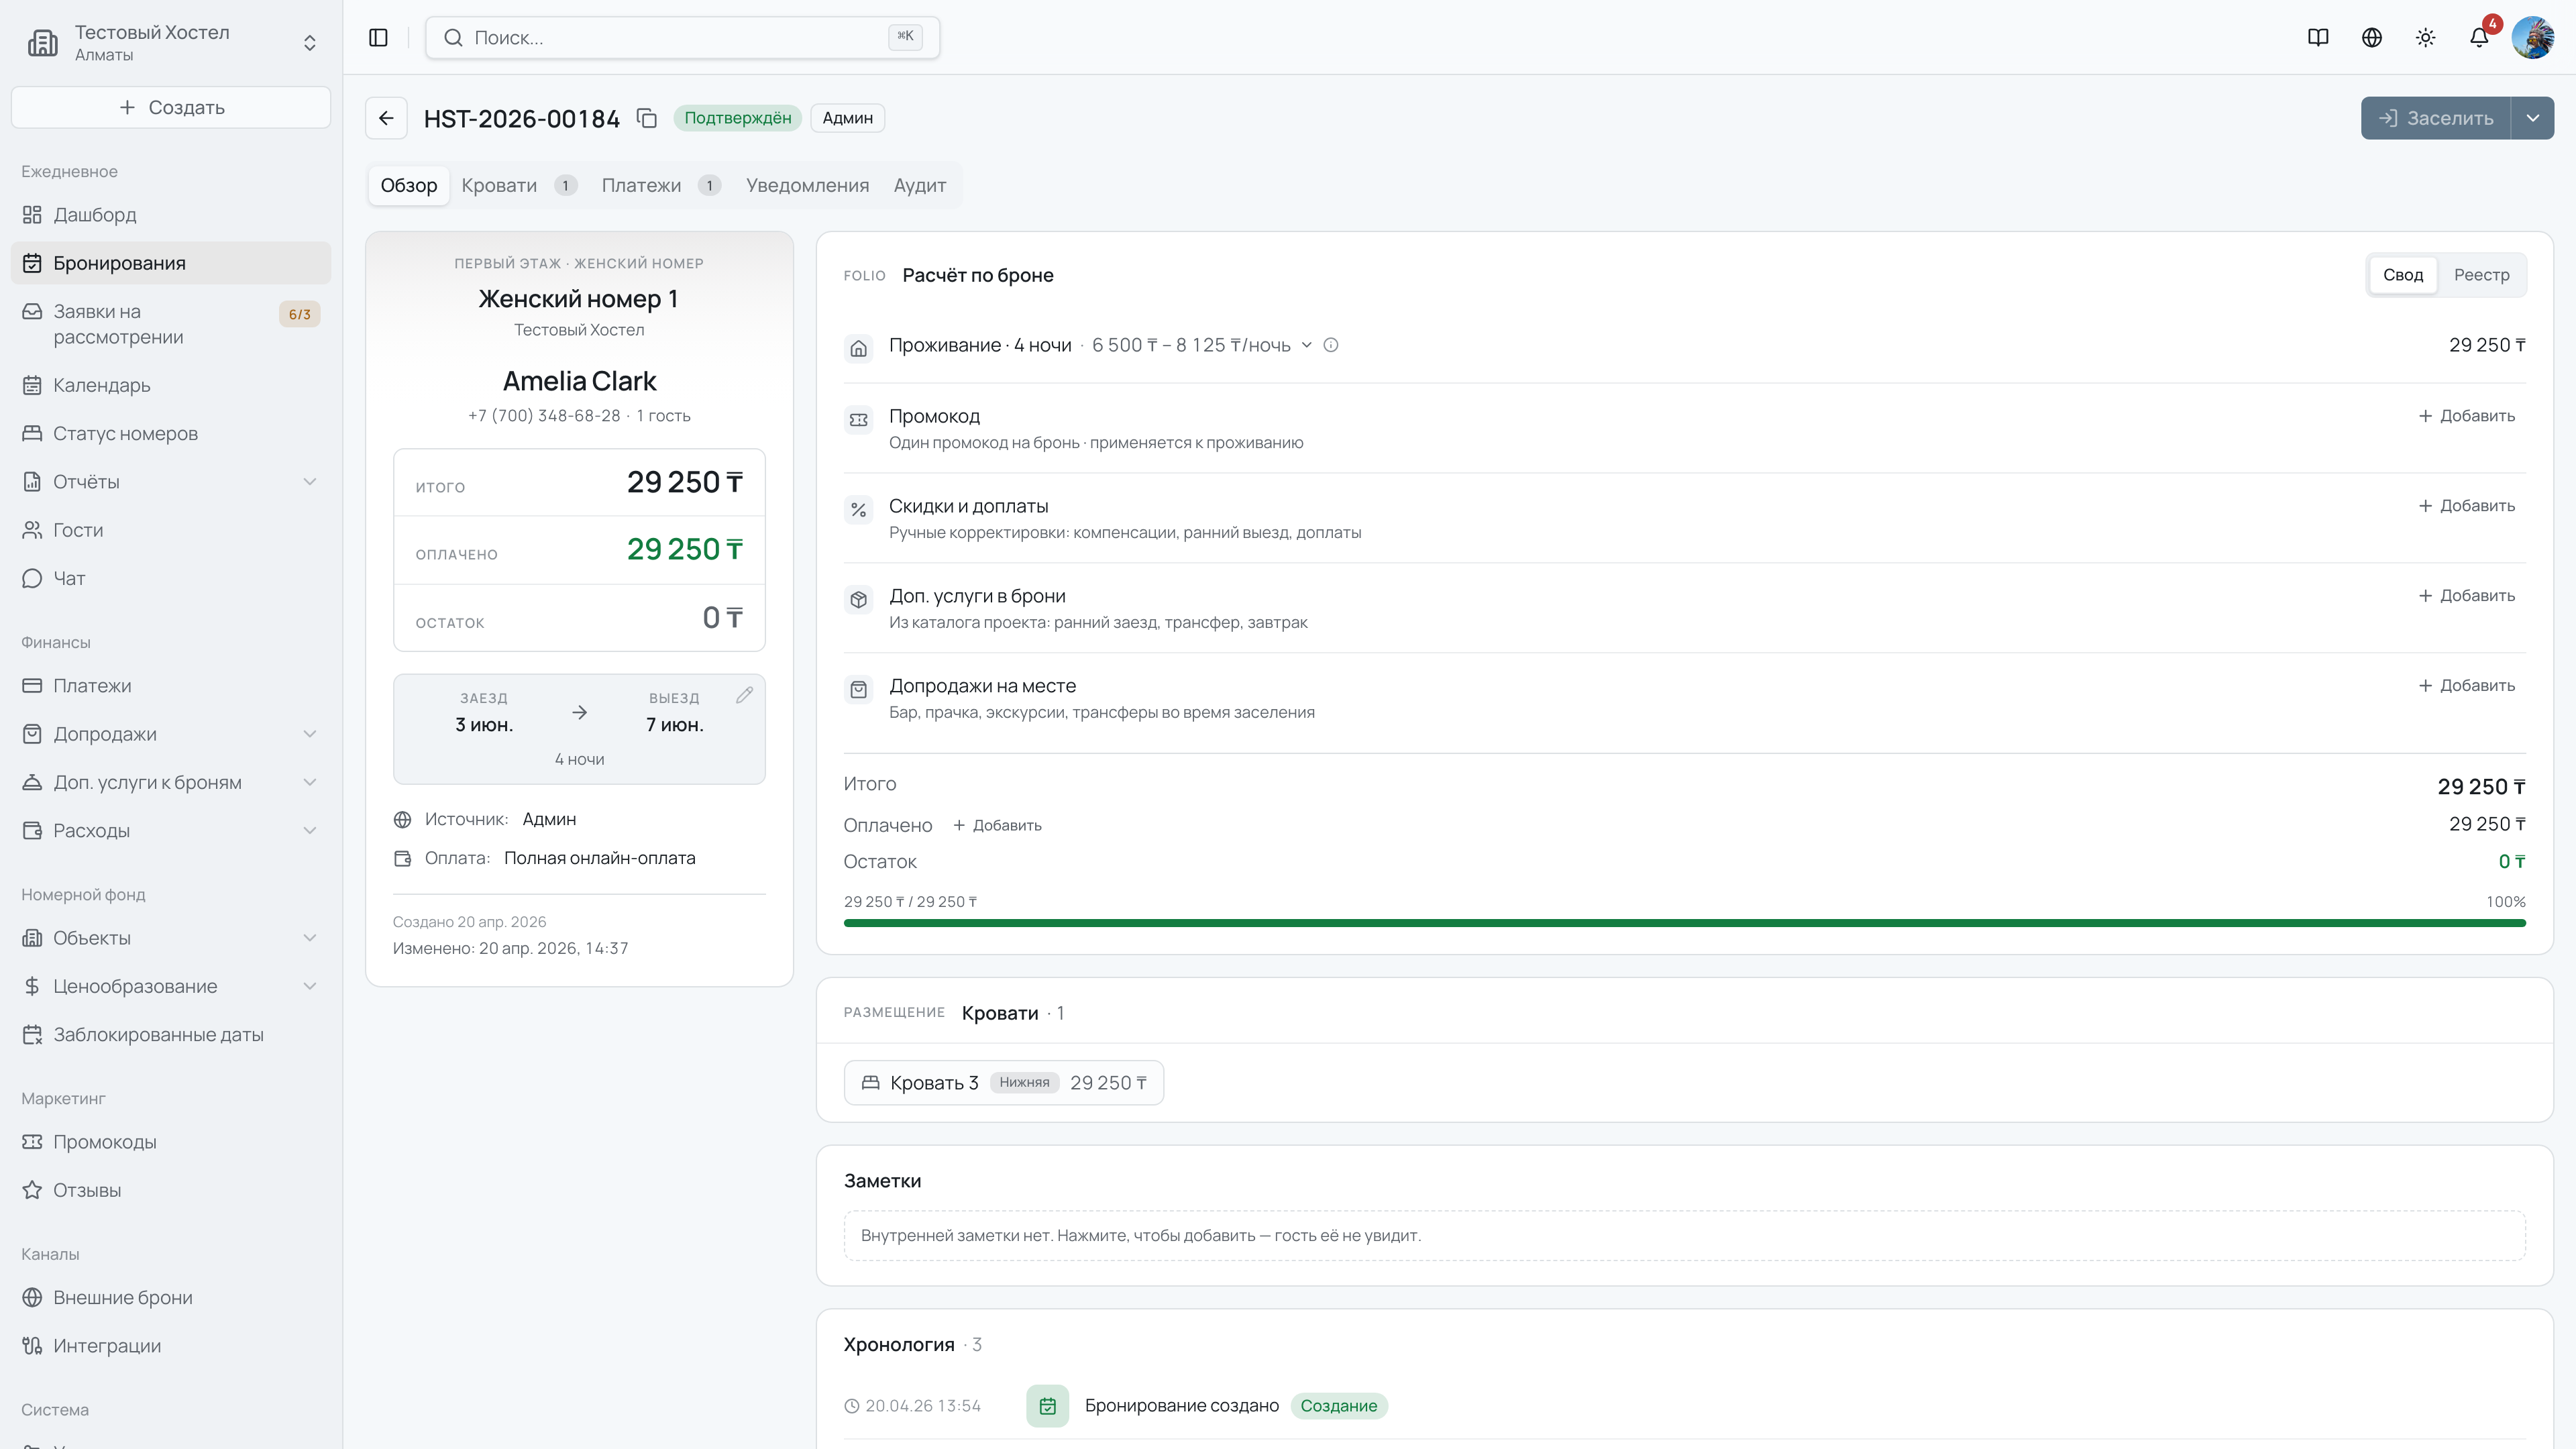
Task: Open Чат in the sidebar
Action: tap(171, 578)
